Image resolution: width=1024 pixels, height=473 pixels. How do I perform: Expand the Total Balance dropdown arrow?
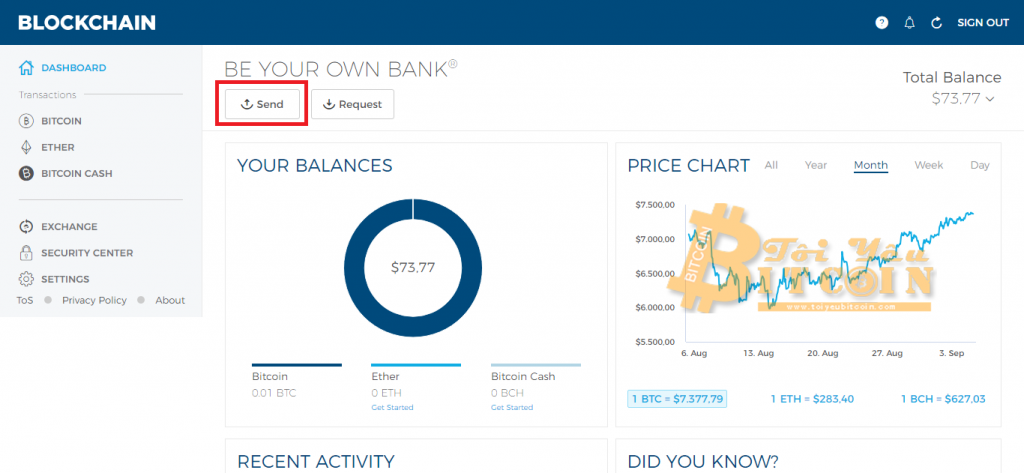coord(991,98)
